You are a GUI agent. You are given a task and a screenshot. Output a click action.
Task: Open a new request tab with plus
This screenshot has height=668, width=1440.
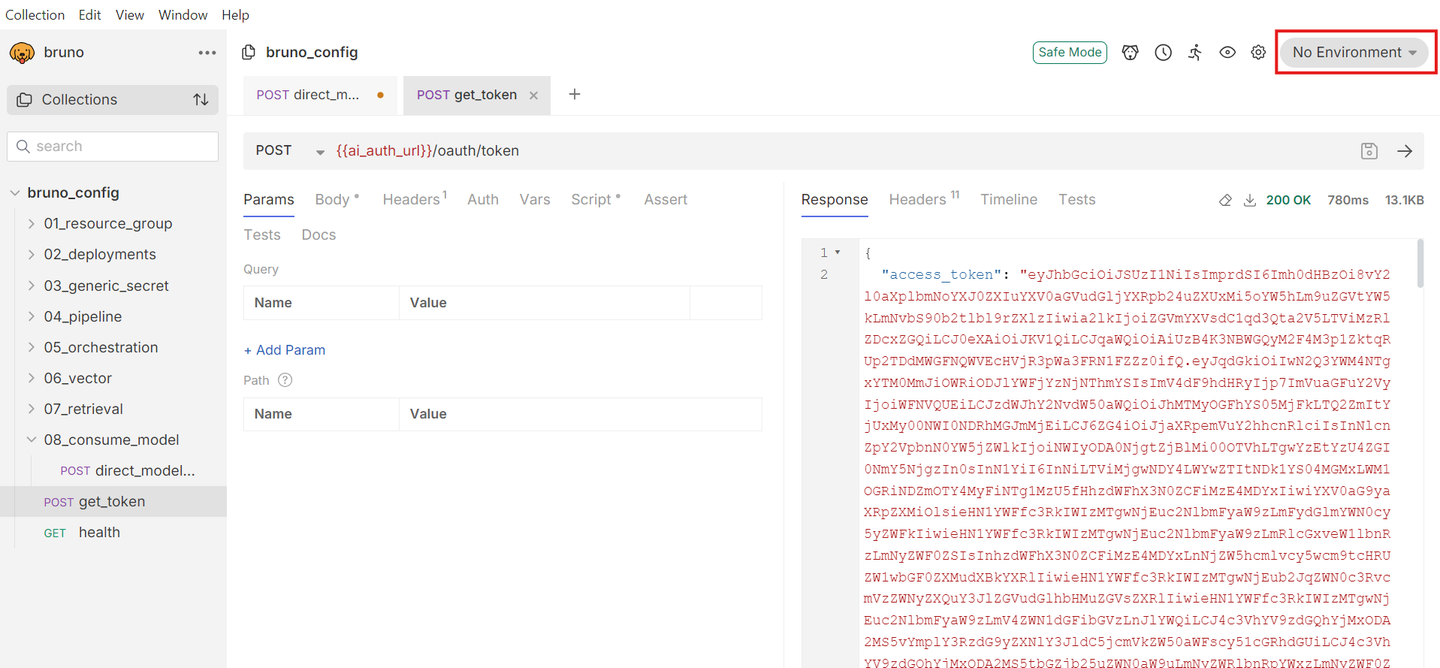coord(574,94)
